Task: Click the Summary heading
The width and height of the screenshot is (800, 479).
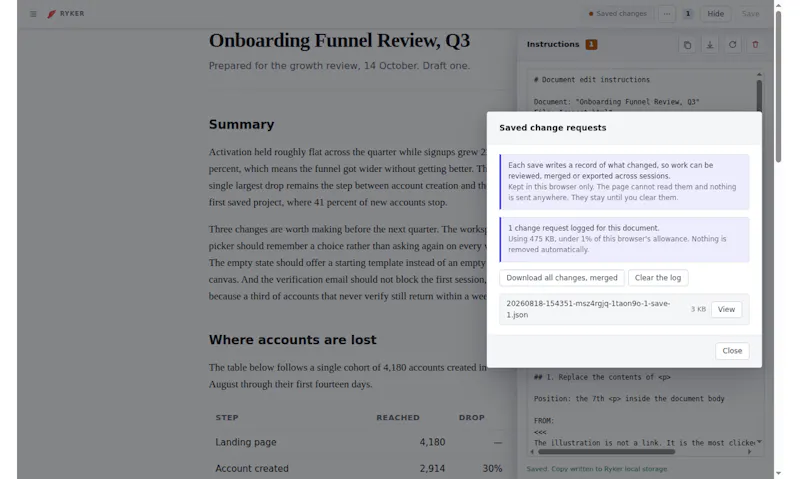Action: (241, 124)
